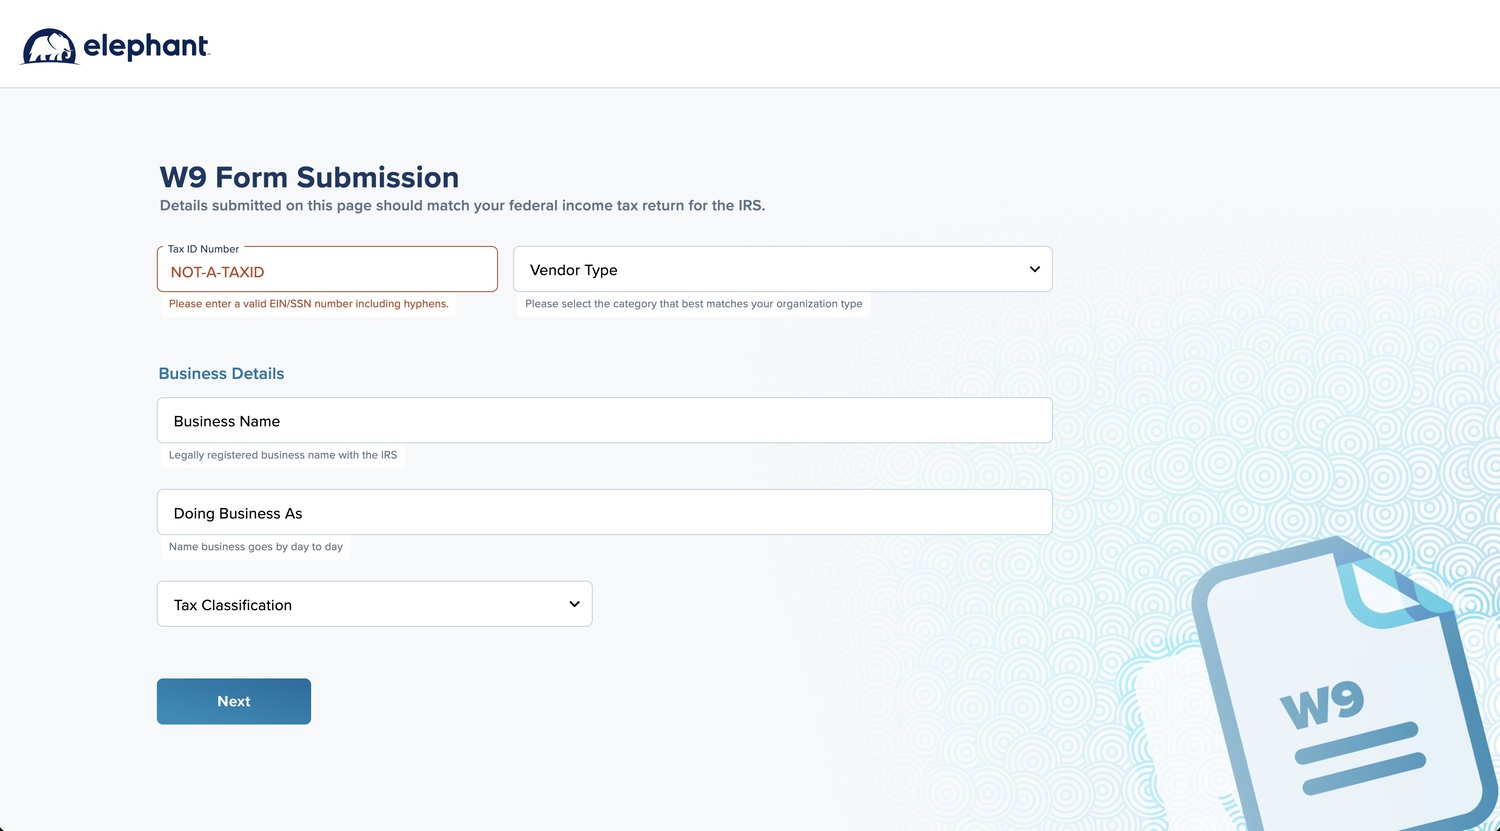Focus the Tax ID Number input field
Image resolution: width=1500 pixels, height=831 pixels.
pos(327,271)
